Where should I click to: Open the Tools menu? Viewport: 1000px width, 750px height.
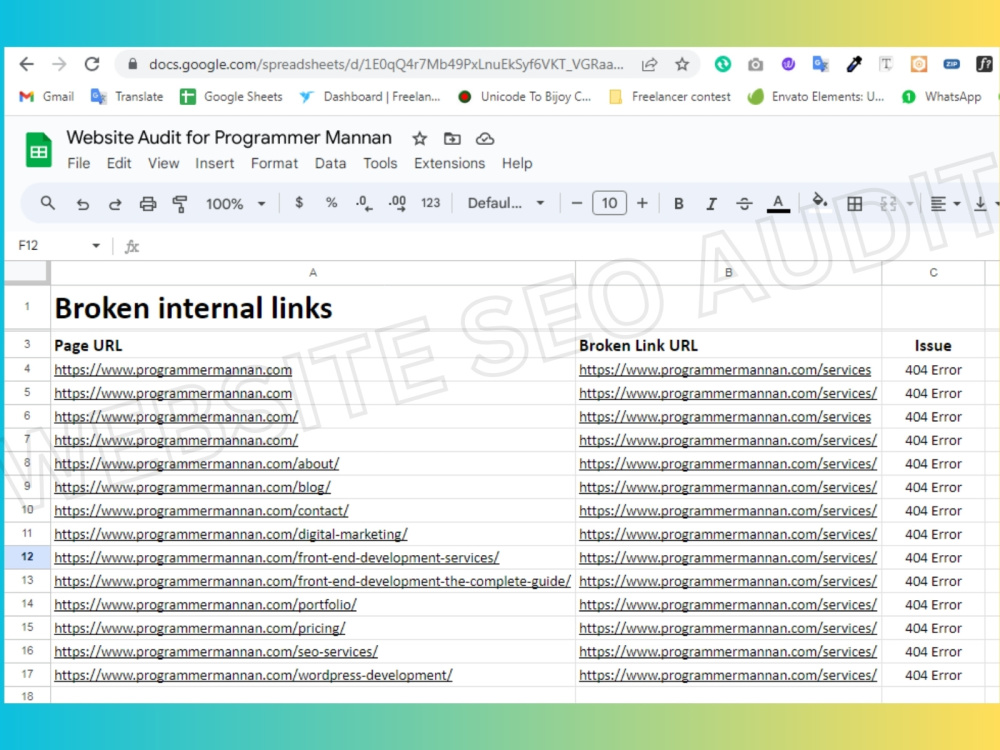click(x=380, y=163)
